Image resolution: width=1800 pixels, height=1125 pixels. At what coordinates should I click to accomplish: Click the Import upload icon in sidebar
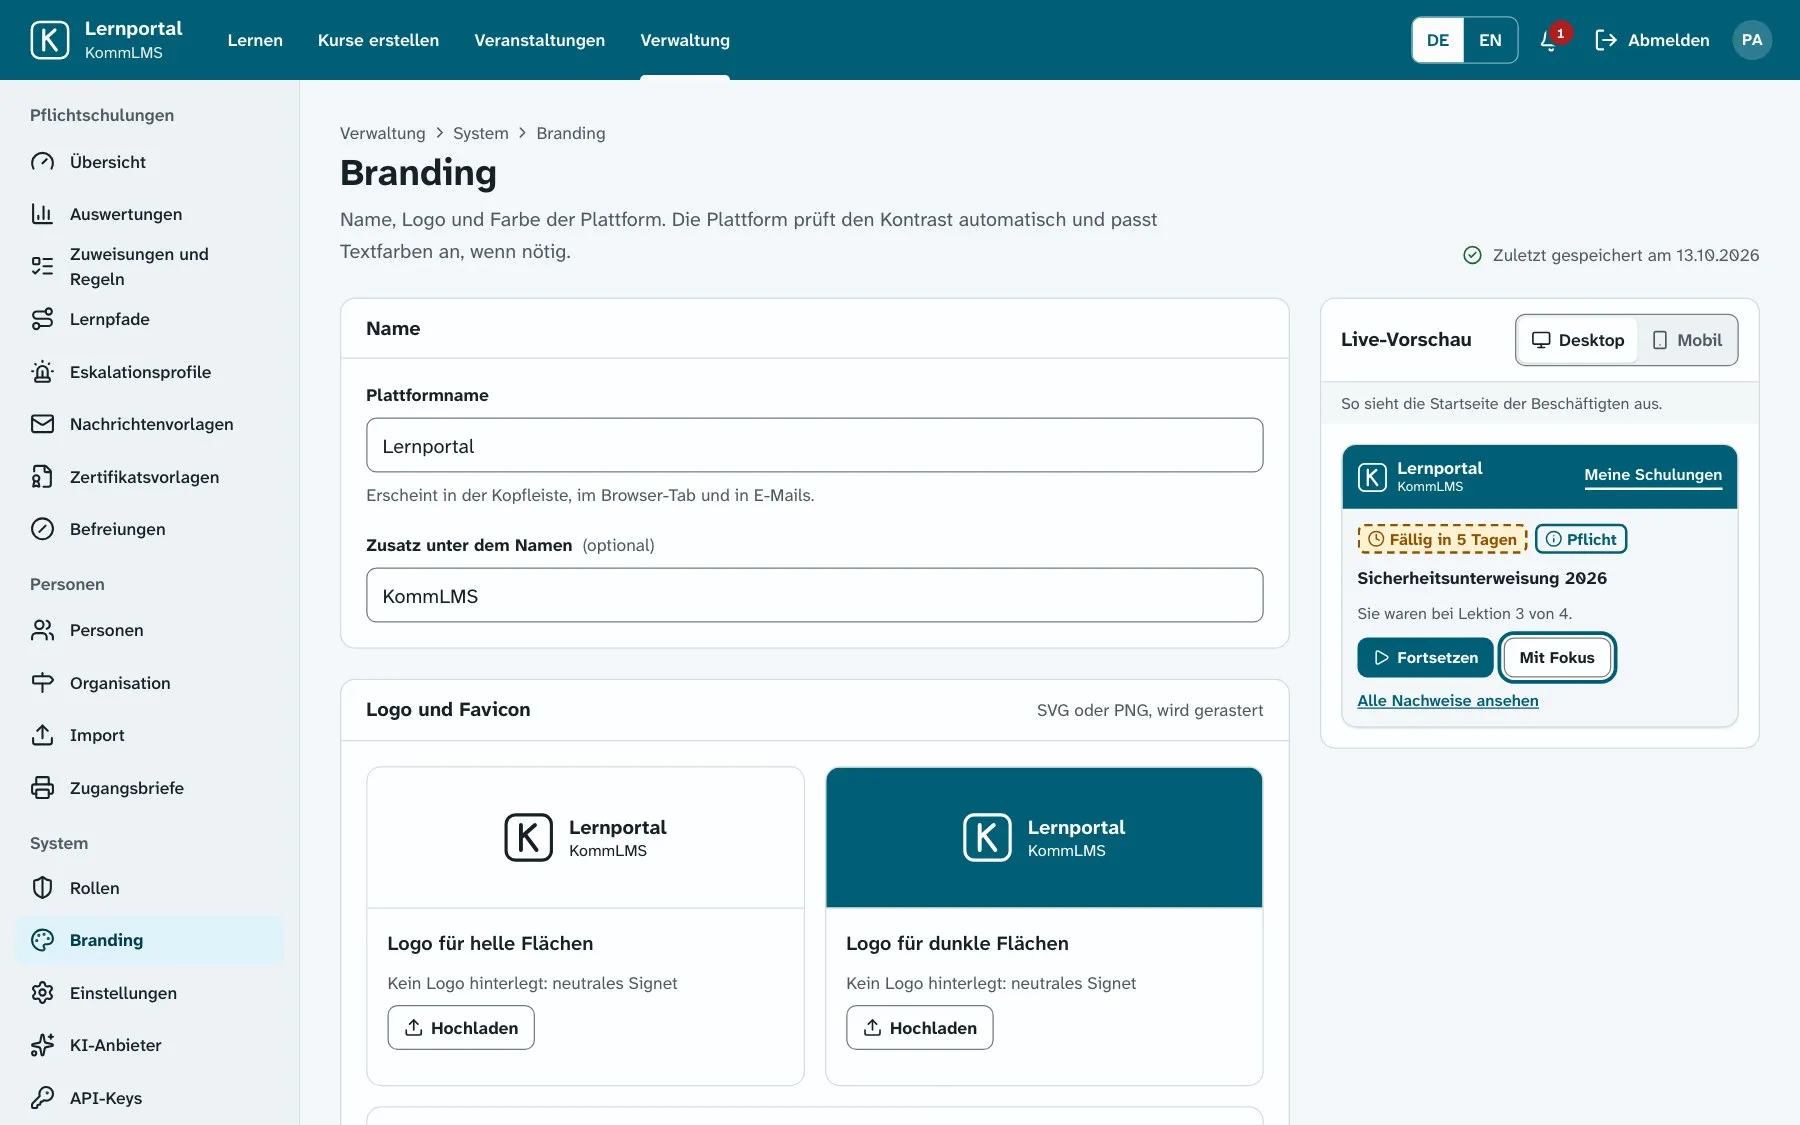(x=42, y=735)
